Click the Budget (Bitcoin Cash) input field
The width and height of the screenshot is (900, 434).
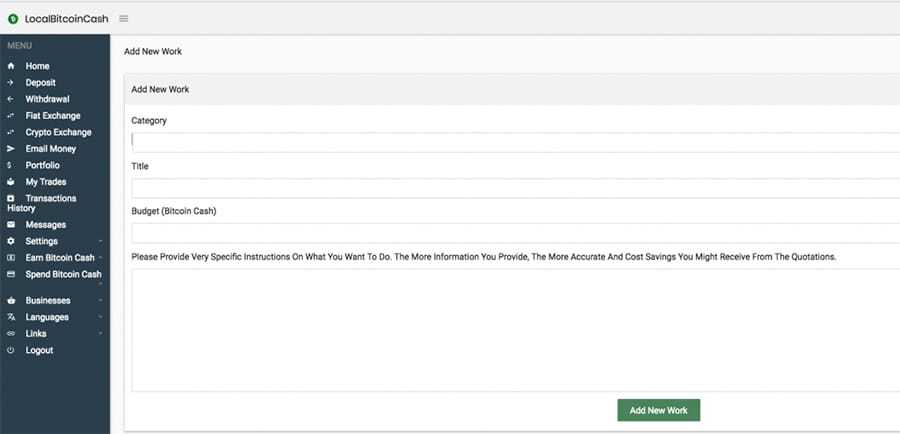515,233
